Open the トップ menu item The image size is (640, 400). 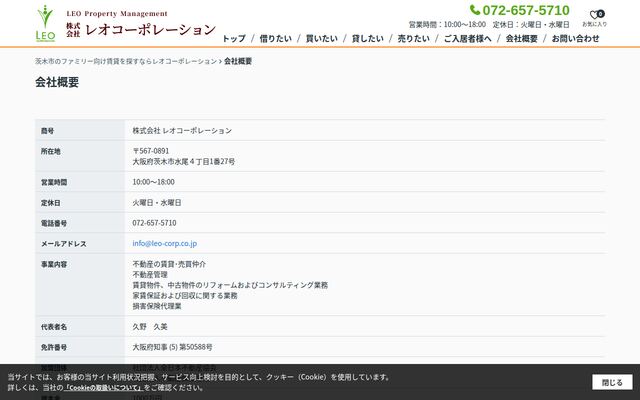click(234, 38)
